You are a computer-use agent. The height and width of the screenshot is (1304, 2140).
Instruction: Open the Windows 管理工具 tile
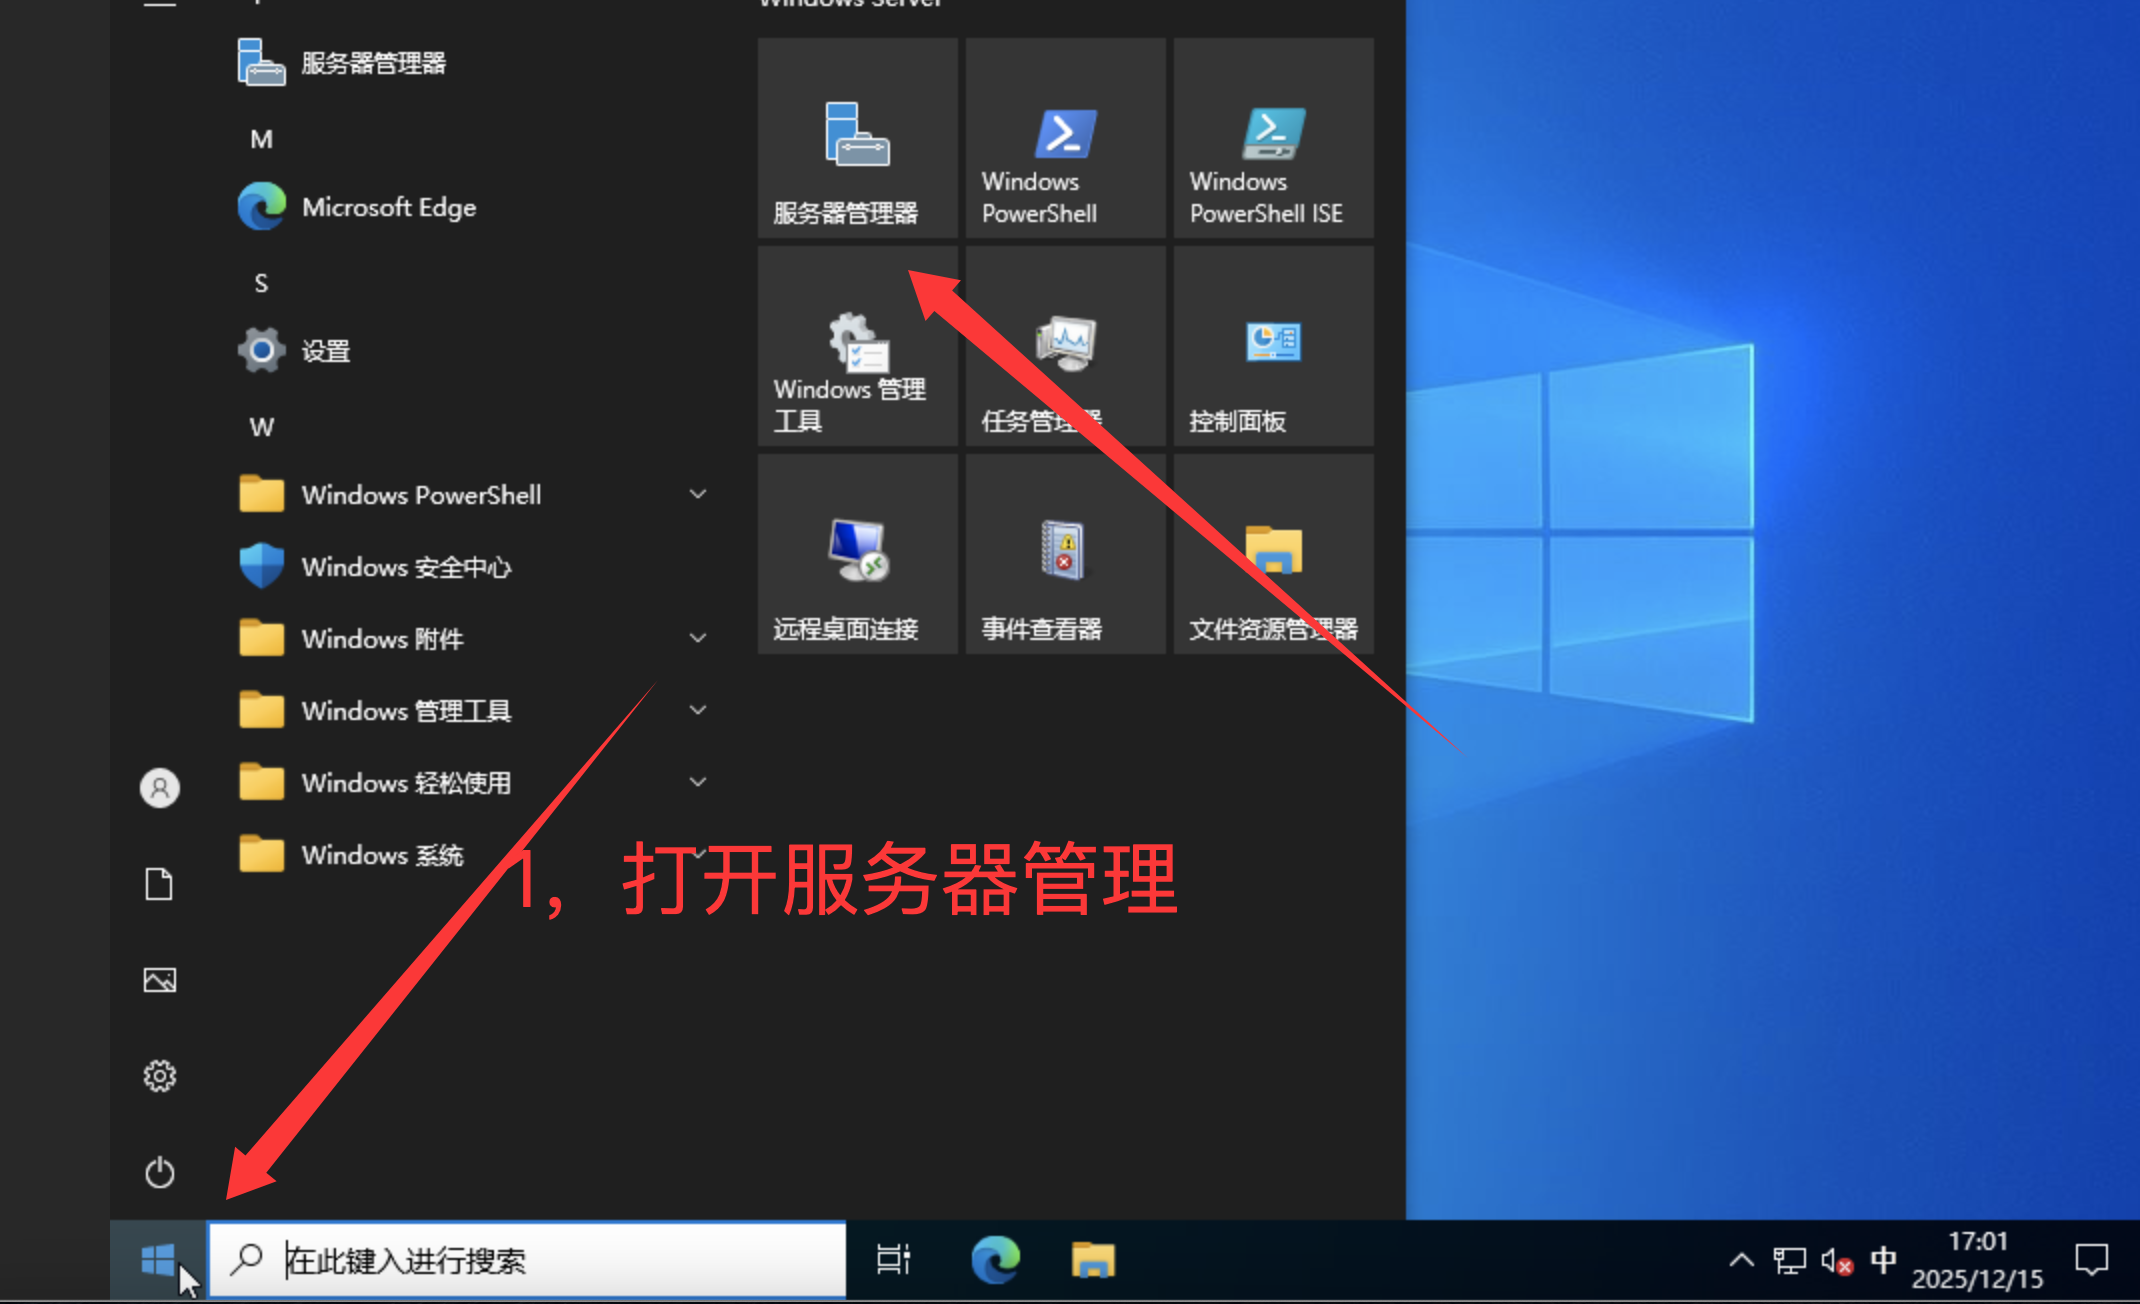coord(857,346)
